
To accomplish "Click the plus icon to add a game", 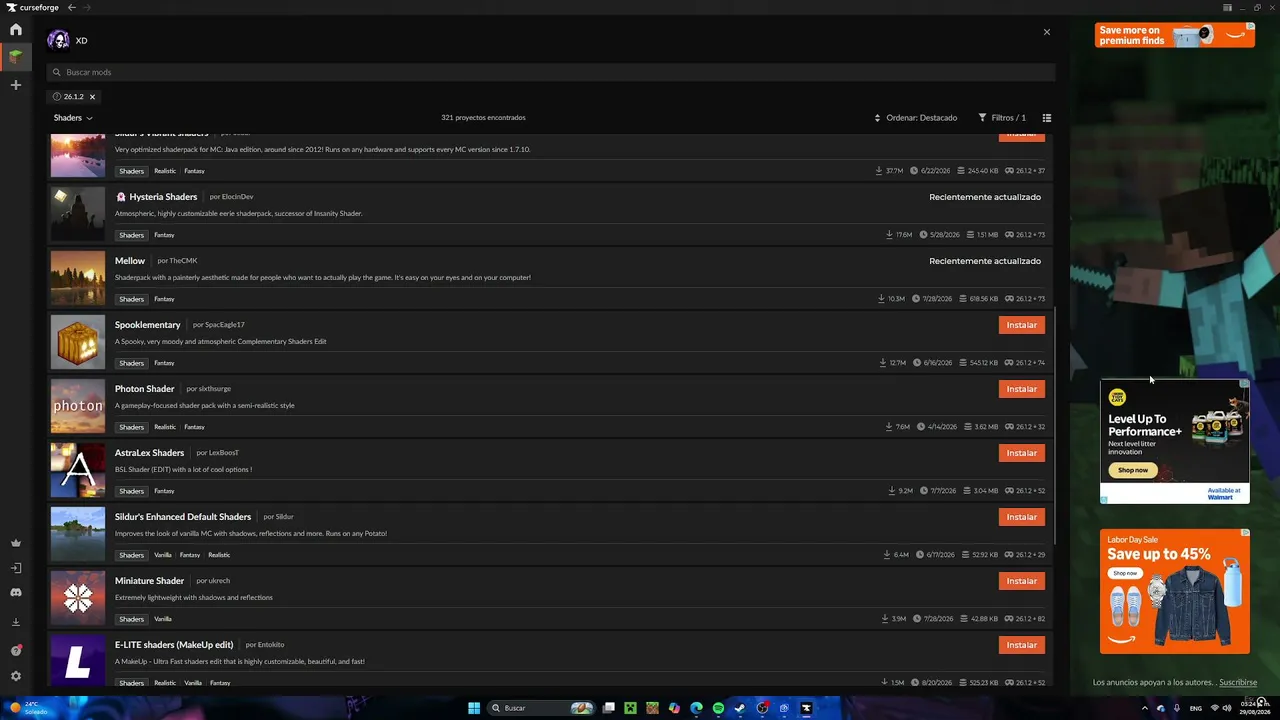I will pos(15,85).
